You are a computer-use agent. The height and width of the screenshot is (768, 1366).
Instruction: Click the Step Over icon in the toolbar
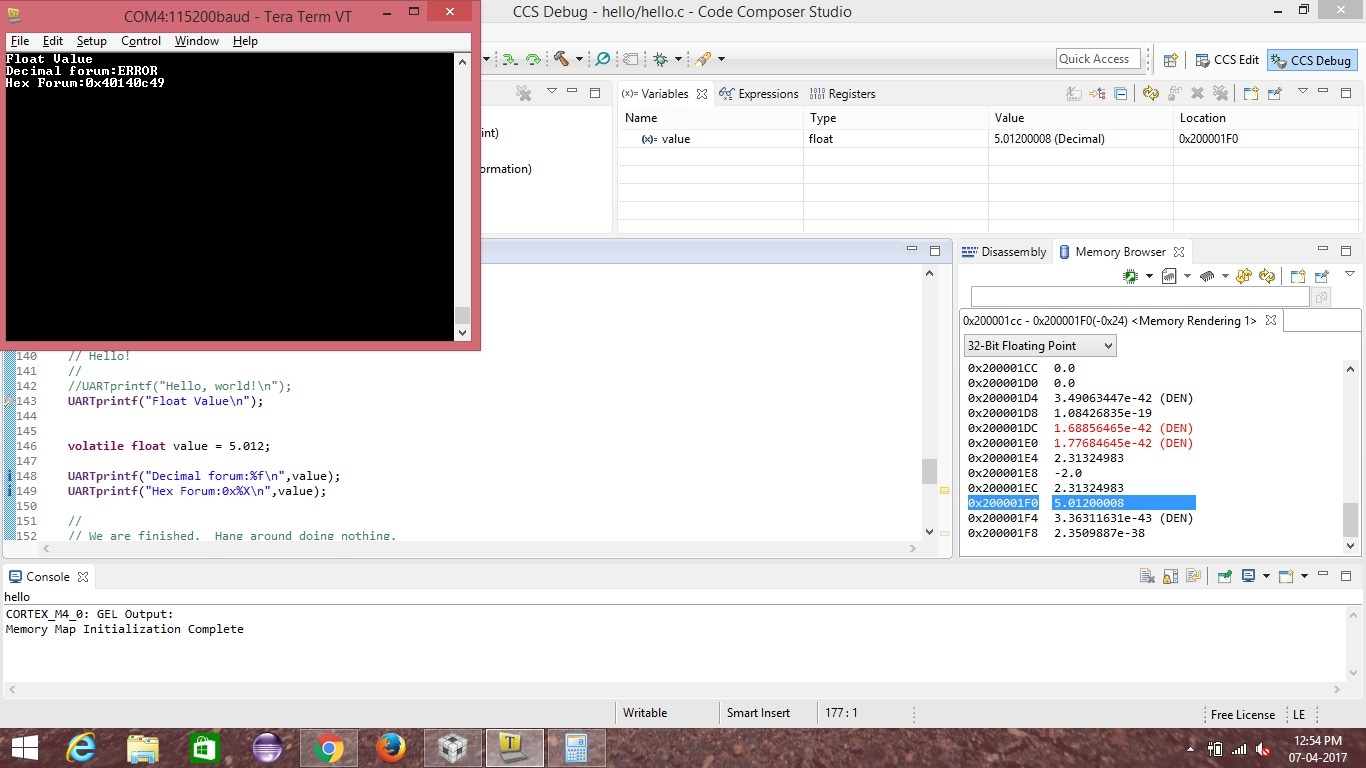533,59
